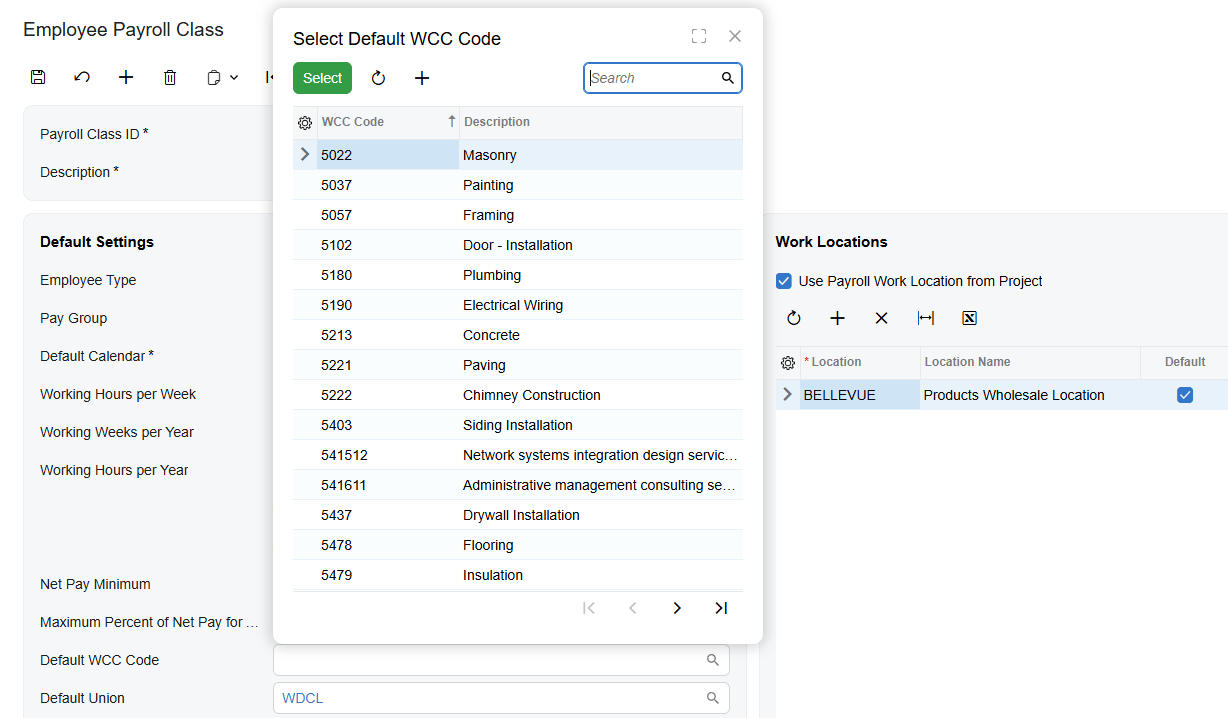
Task: Select code 5403 Siding Installation
Action: tap(518, 425)
